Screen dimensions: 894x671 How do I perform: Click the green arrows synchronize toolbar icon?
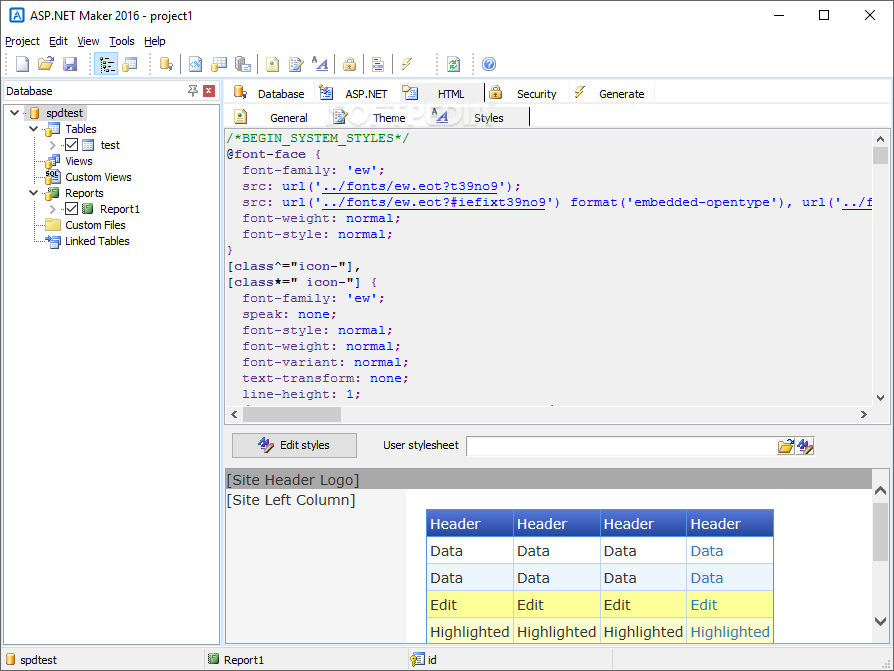[453, 64]
